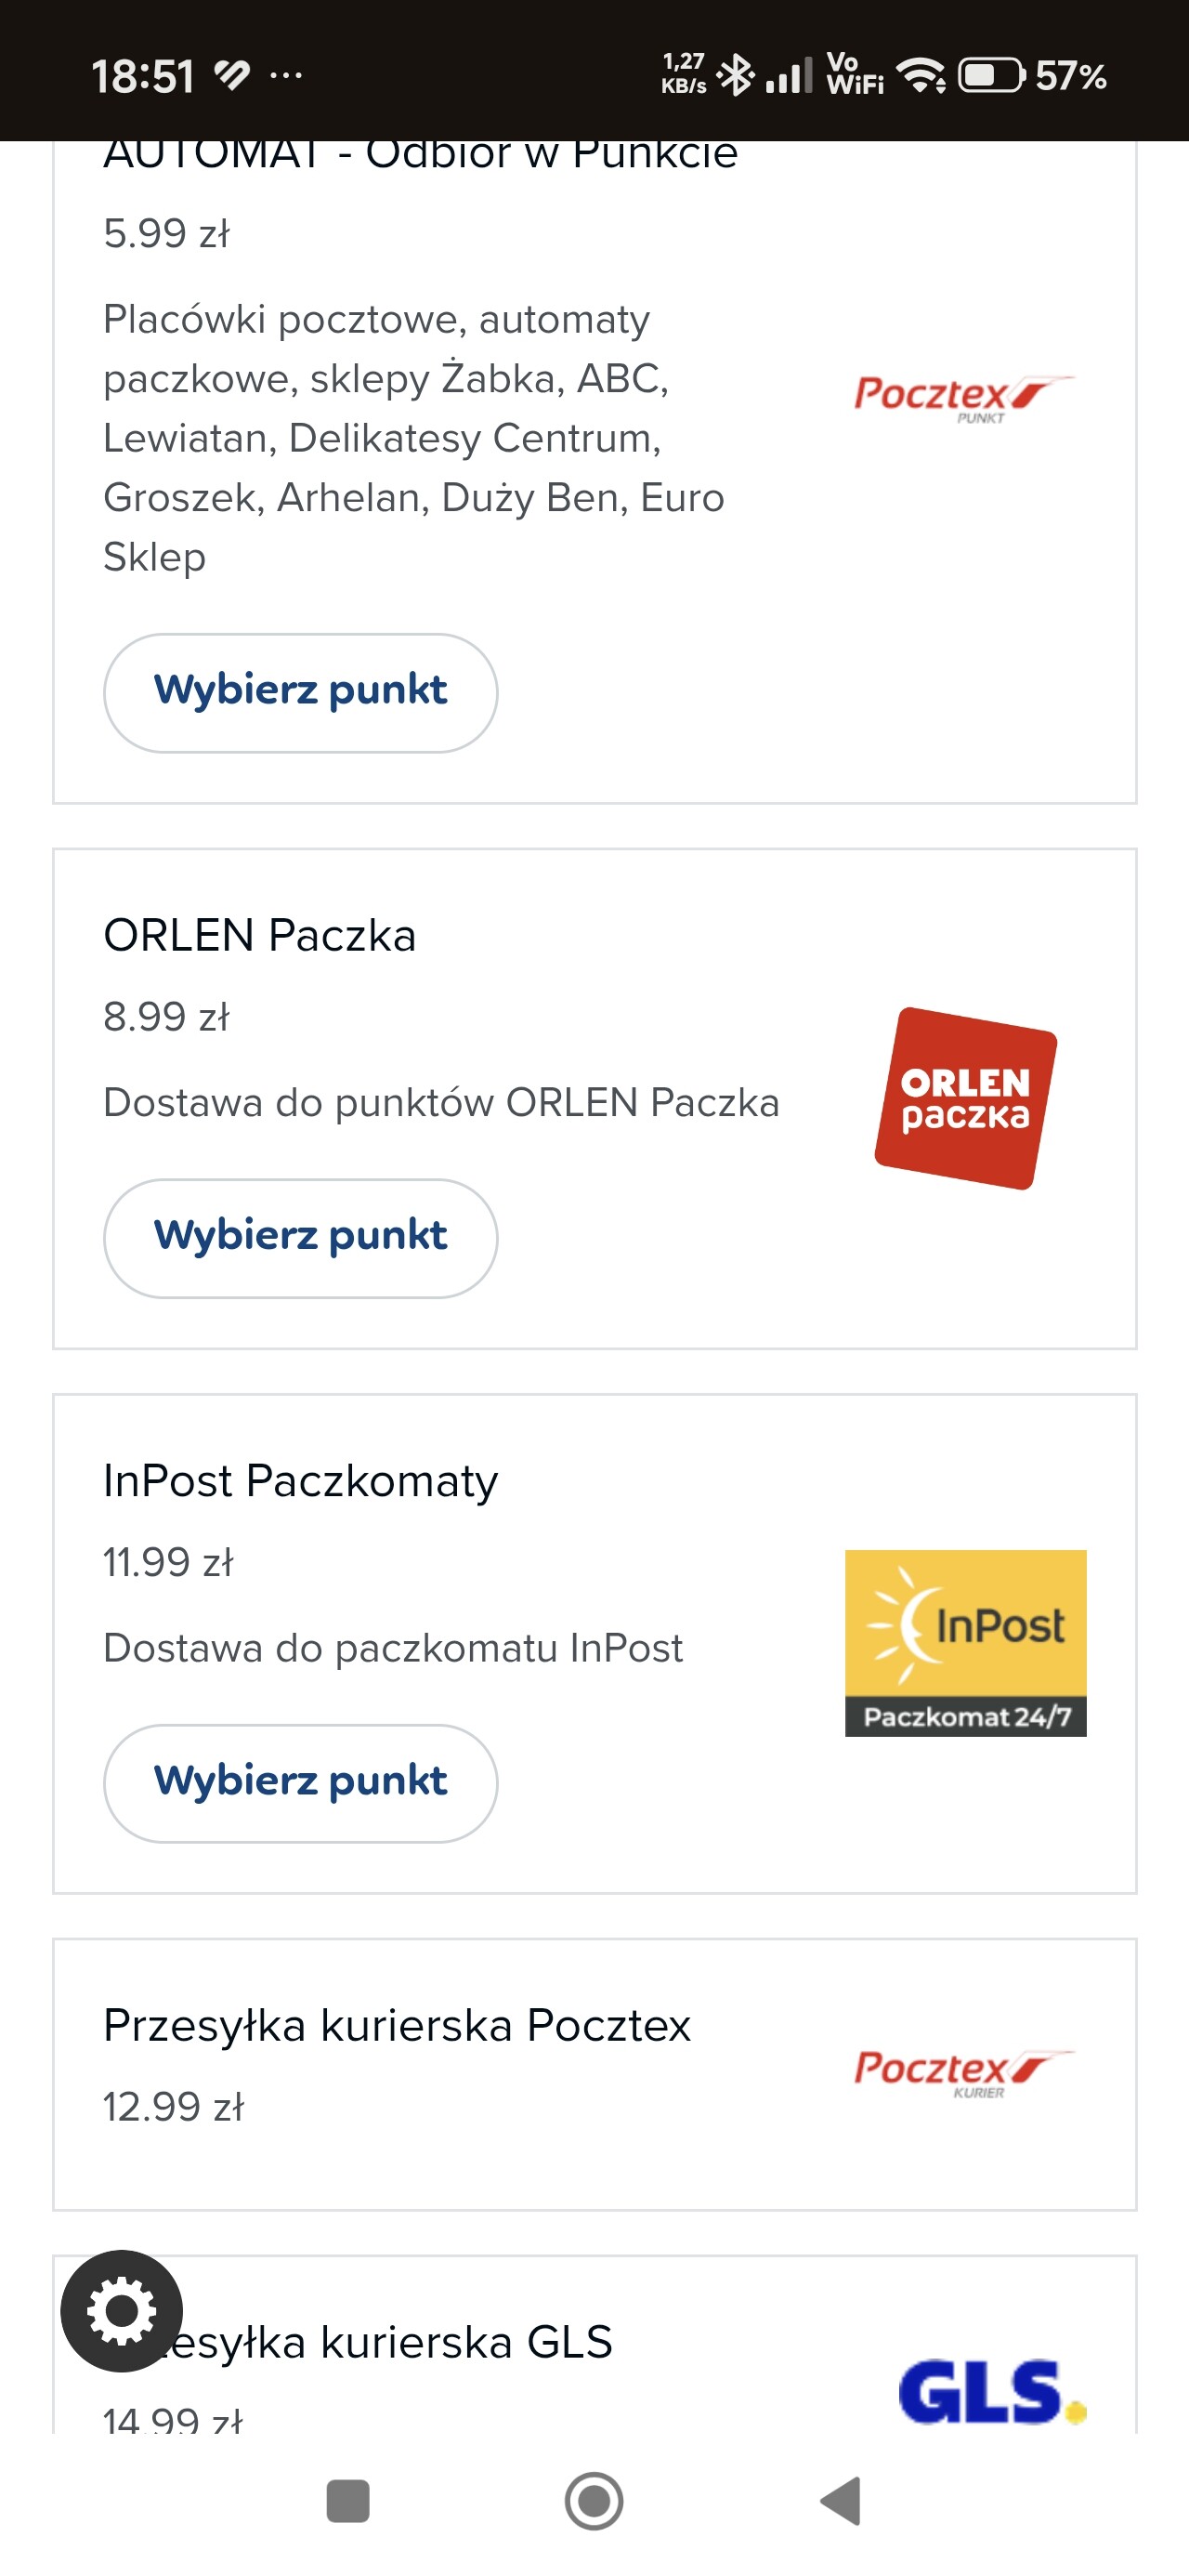This screenshot has width=1189, height=2576.
Task: Tap the GLS courier logo
Action: click(990, 2392)
